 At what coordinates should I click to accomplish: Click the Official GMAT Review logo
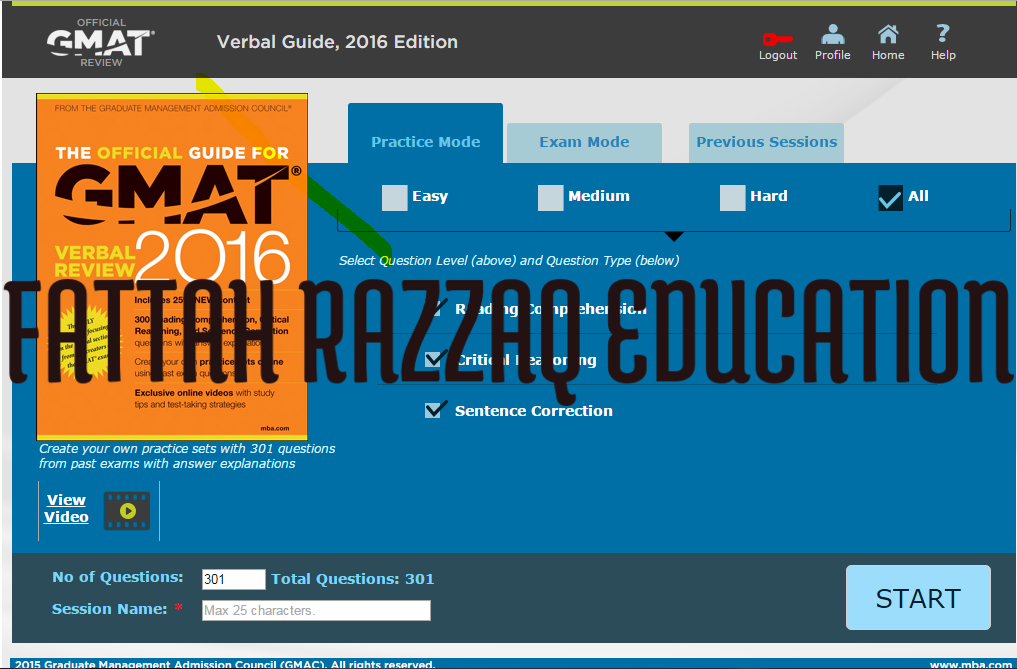pos(101,43)
